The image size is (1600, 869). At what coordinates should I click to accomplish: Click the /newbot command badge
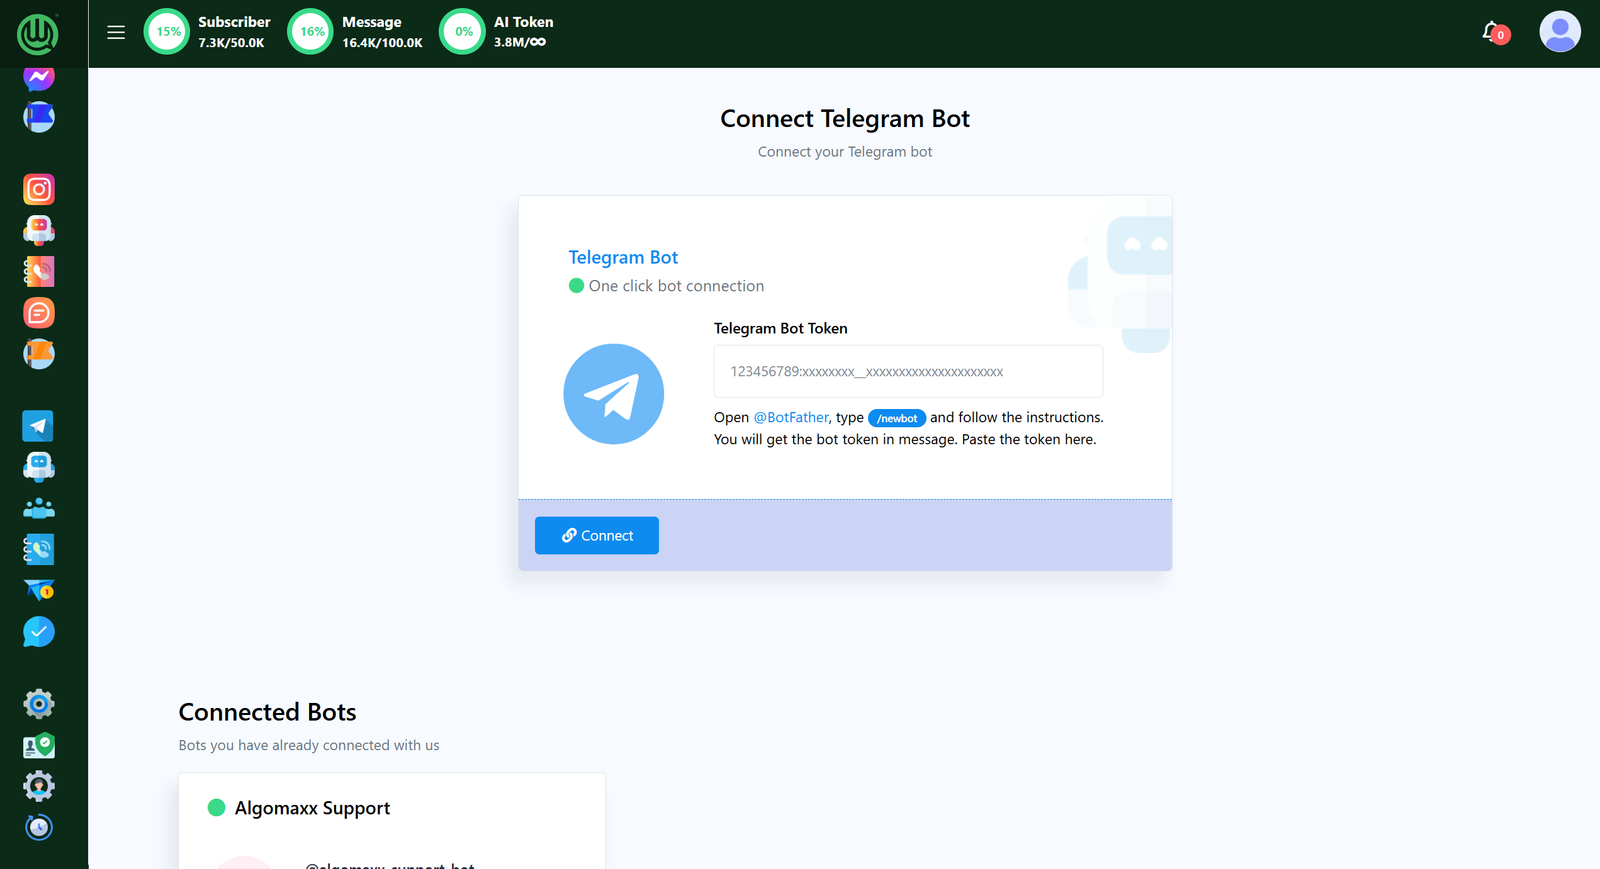[897, 418]
